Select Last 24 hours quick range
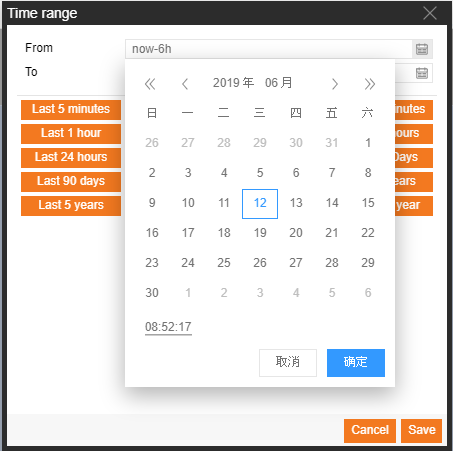 tap(71, 157)
